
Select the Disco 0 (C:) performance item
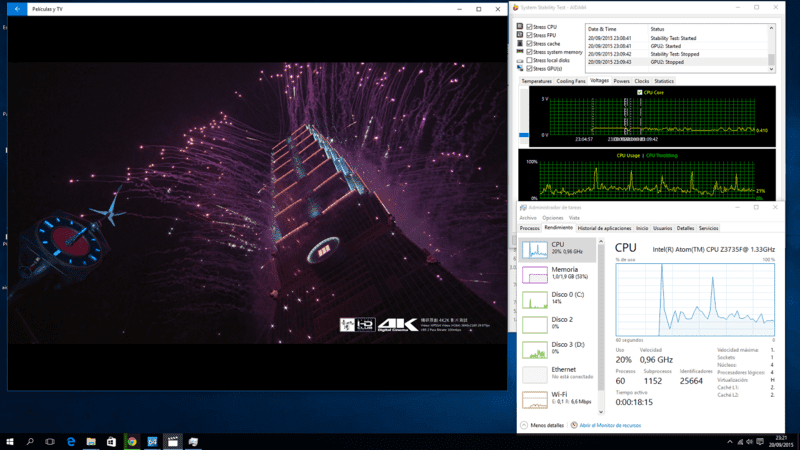point(558,299)
